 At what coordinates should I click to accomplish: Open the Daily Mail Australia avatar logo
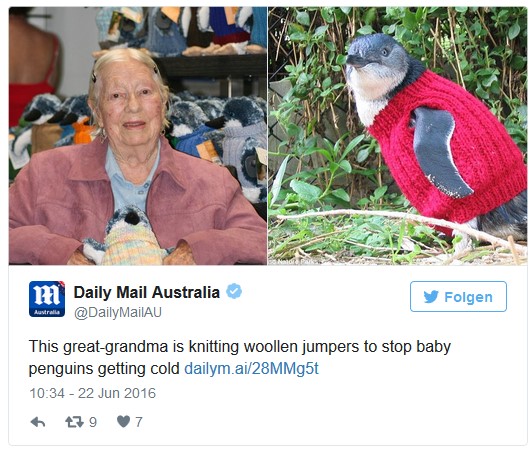tap(47, 299)
